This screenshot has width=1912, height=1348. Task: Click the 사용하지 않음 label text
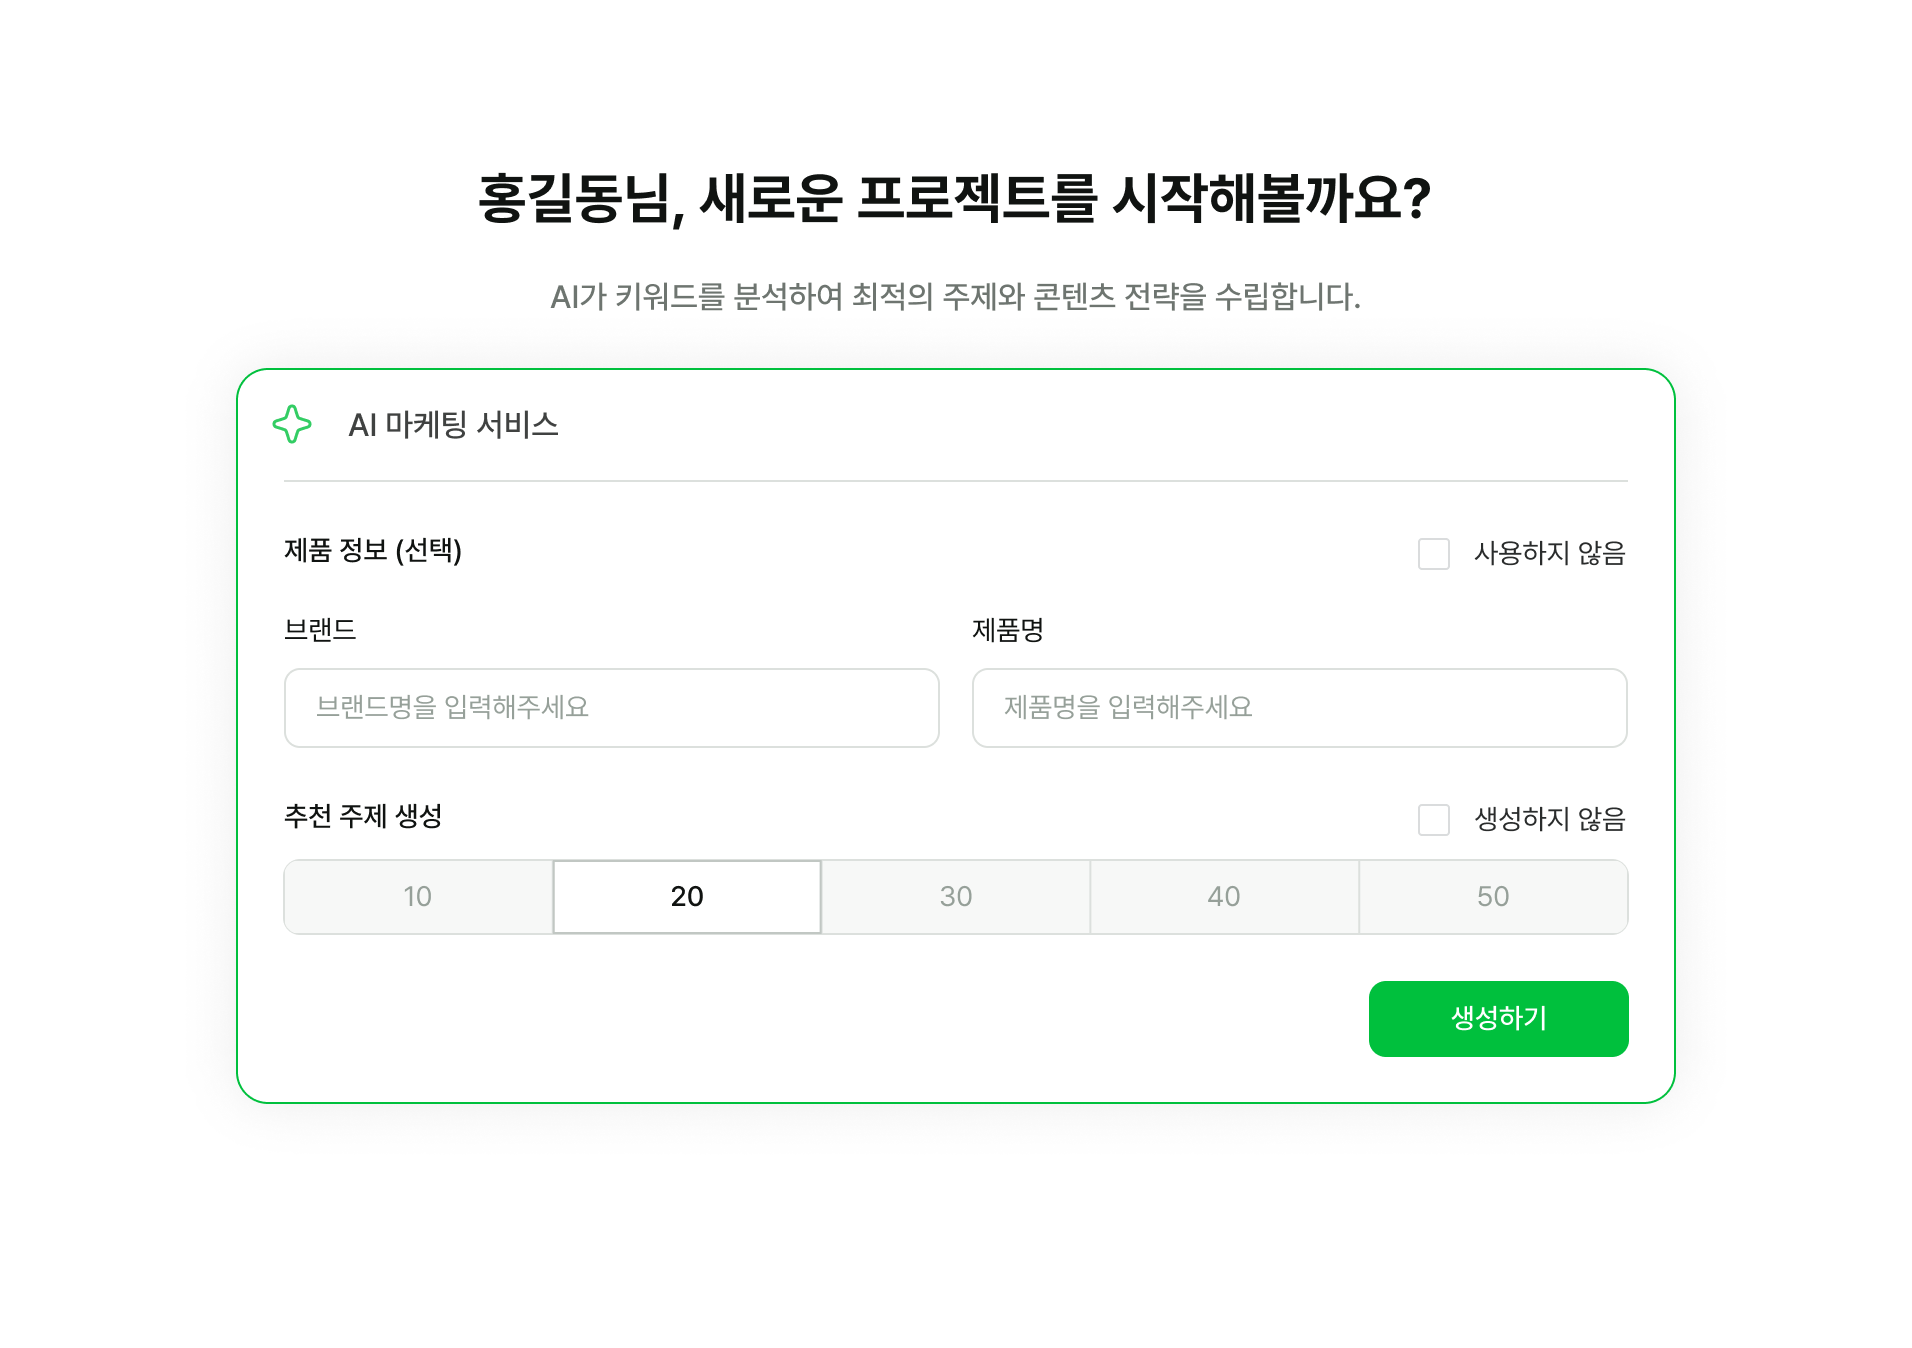pos(1549,554)
